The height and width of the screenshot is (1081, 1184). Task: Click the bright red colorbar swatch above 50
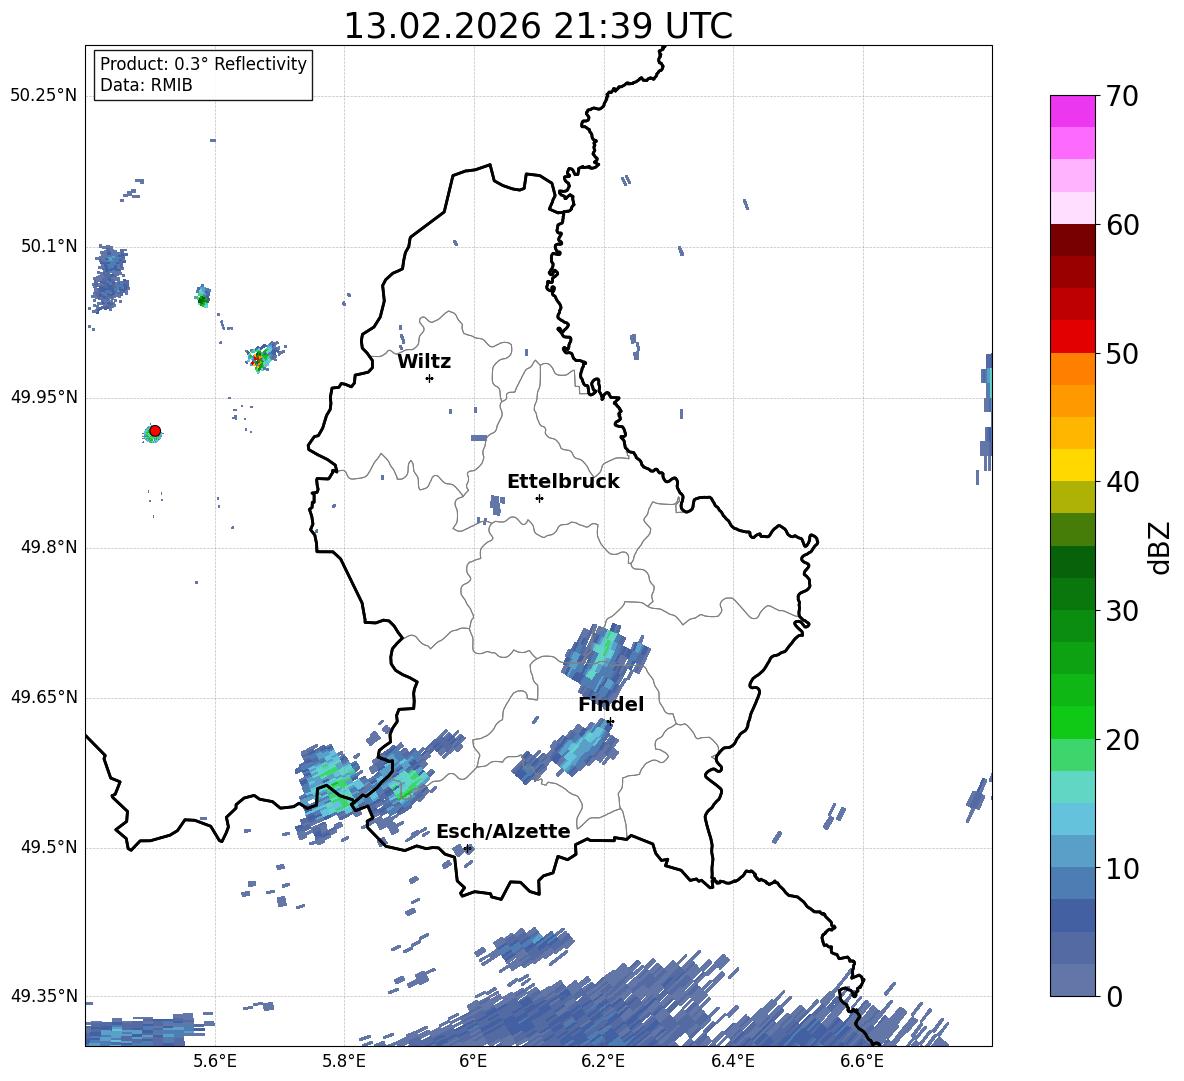1072,337
